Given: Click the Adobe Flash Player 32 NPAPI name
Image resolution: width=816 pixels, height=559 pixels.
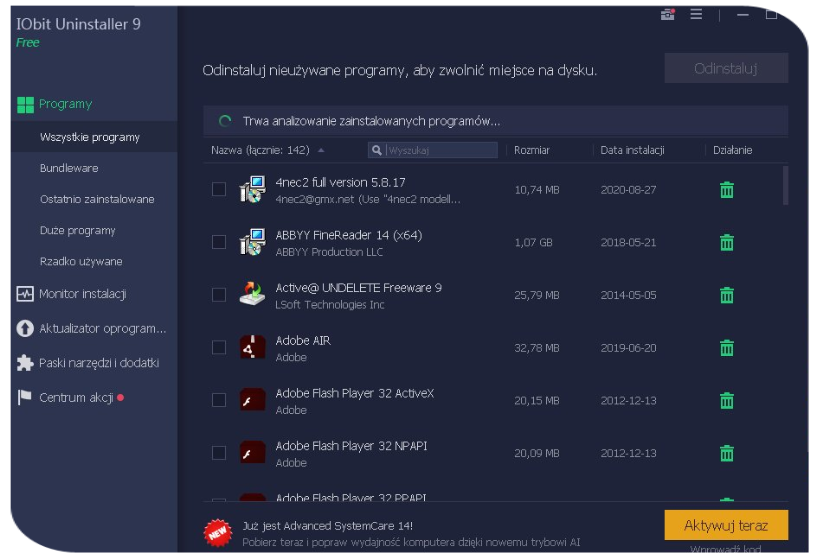Looking at the screenshot, I should pyautogui.click(x=351, y=446).
